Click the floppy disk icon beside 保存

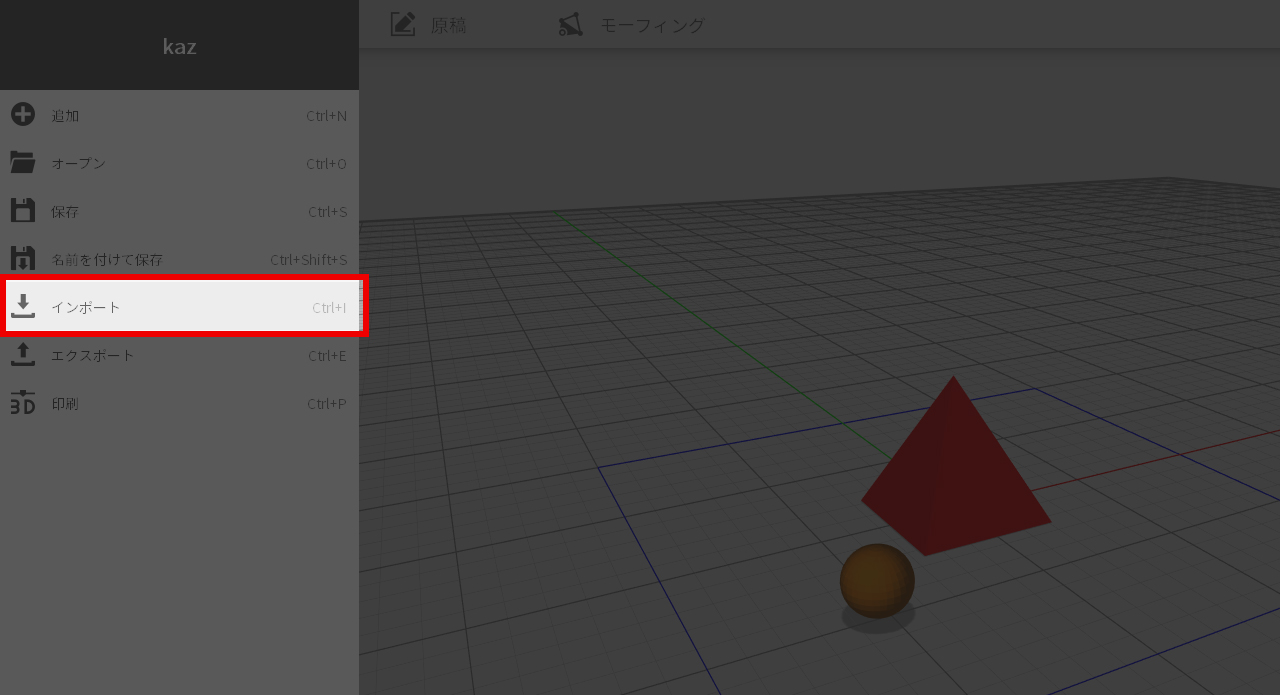(x=22, y=211)
